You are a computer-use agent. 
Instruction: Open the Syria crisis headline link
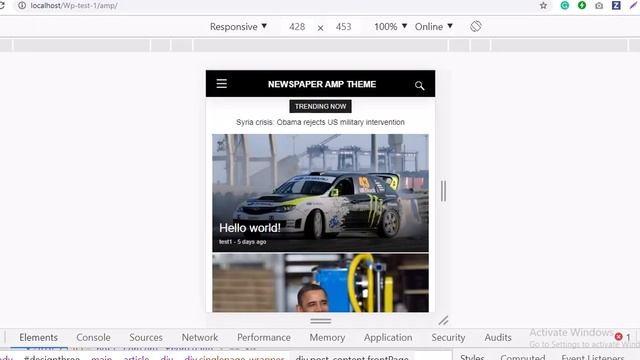tap(320, 122)
